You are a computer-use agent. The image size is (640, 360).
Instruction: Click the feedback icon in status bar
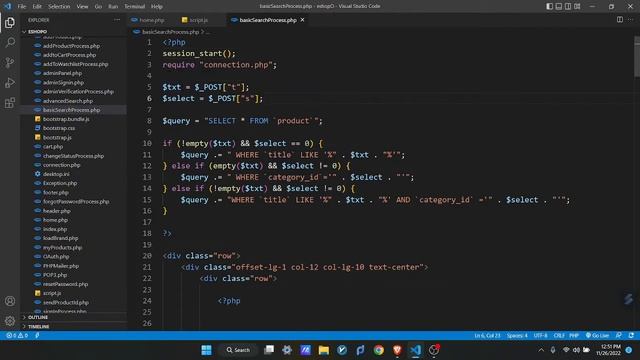coord(619,336)
